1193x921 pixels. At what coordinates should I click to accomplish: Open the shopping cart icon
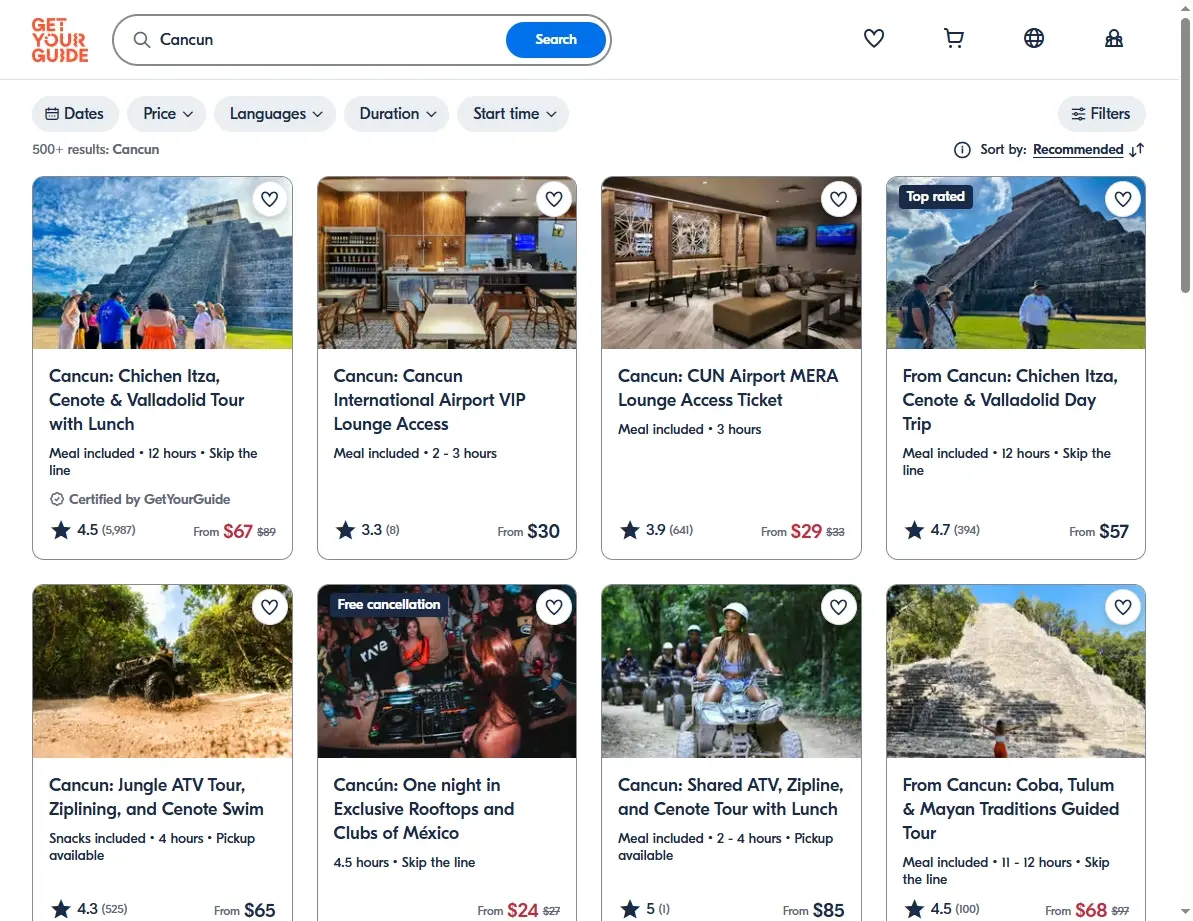pos(953,38)
